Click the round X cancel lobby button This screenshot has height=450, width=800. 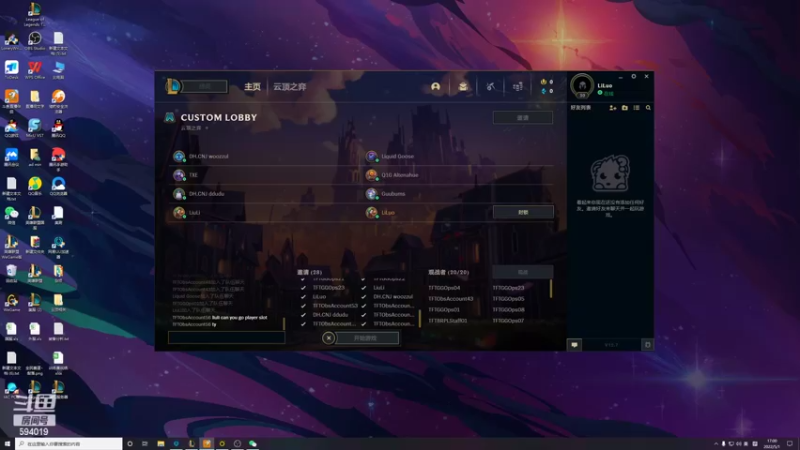(329, 338)
